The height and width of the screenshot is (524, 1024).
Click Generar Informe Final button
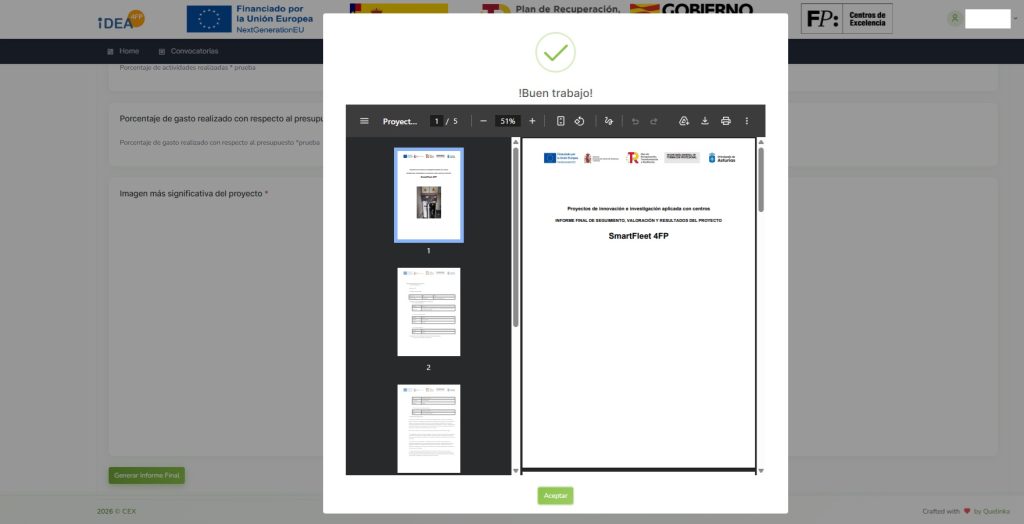(146, 476)
